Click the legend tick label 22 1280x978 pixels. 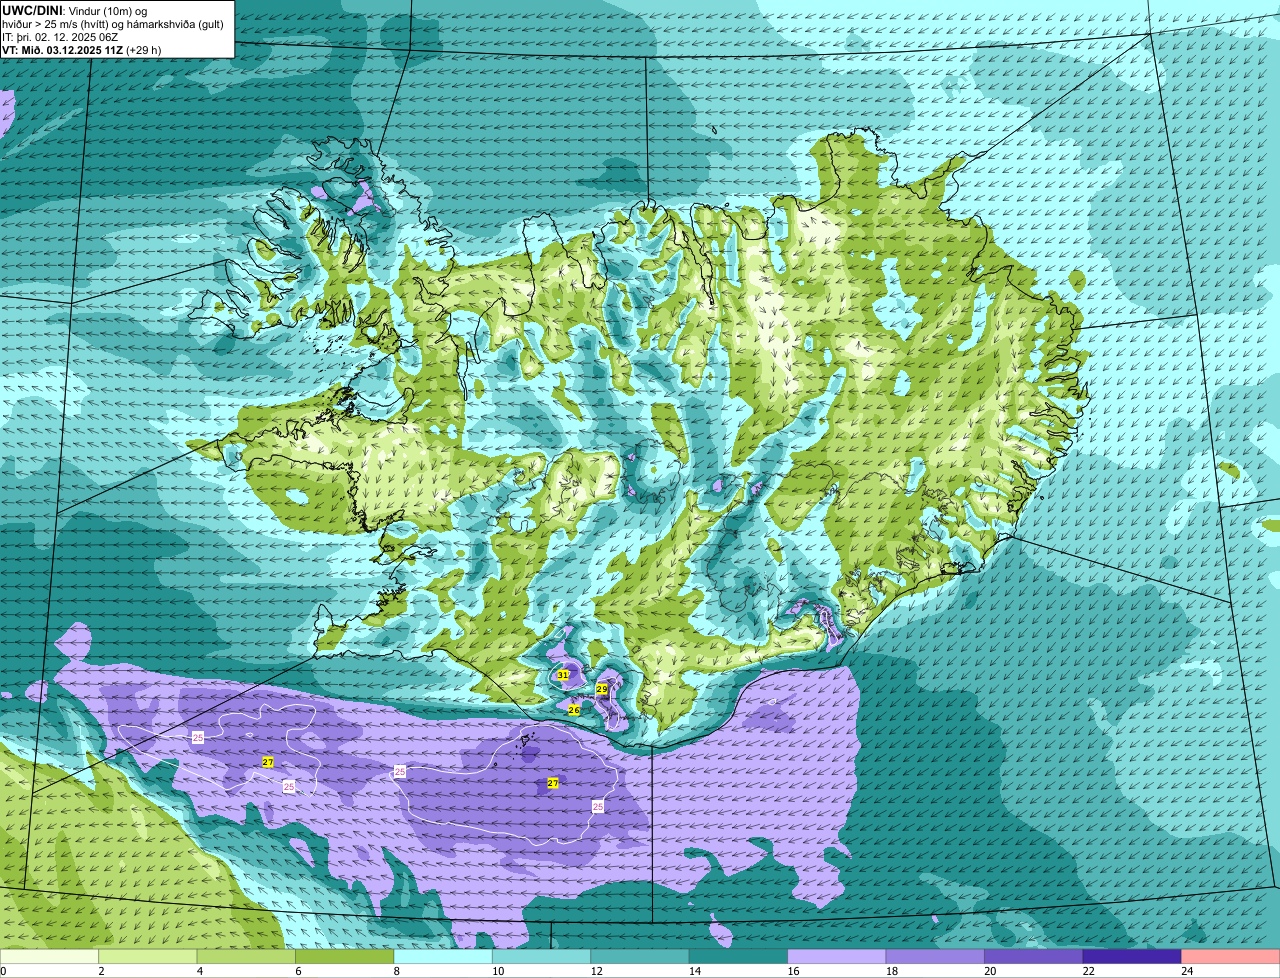click(1088, 971)
